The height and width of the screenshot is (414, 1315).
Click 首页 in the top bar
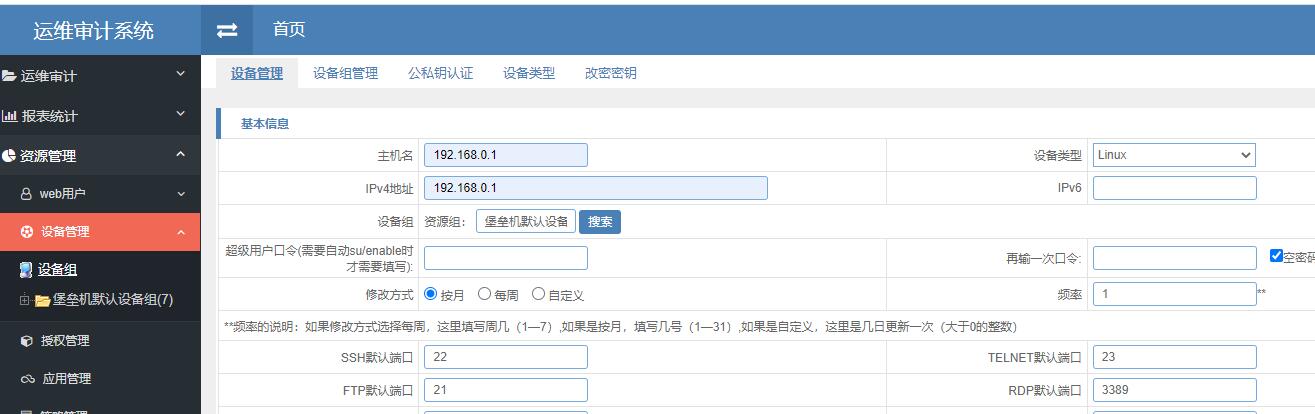tap(289, 30)
